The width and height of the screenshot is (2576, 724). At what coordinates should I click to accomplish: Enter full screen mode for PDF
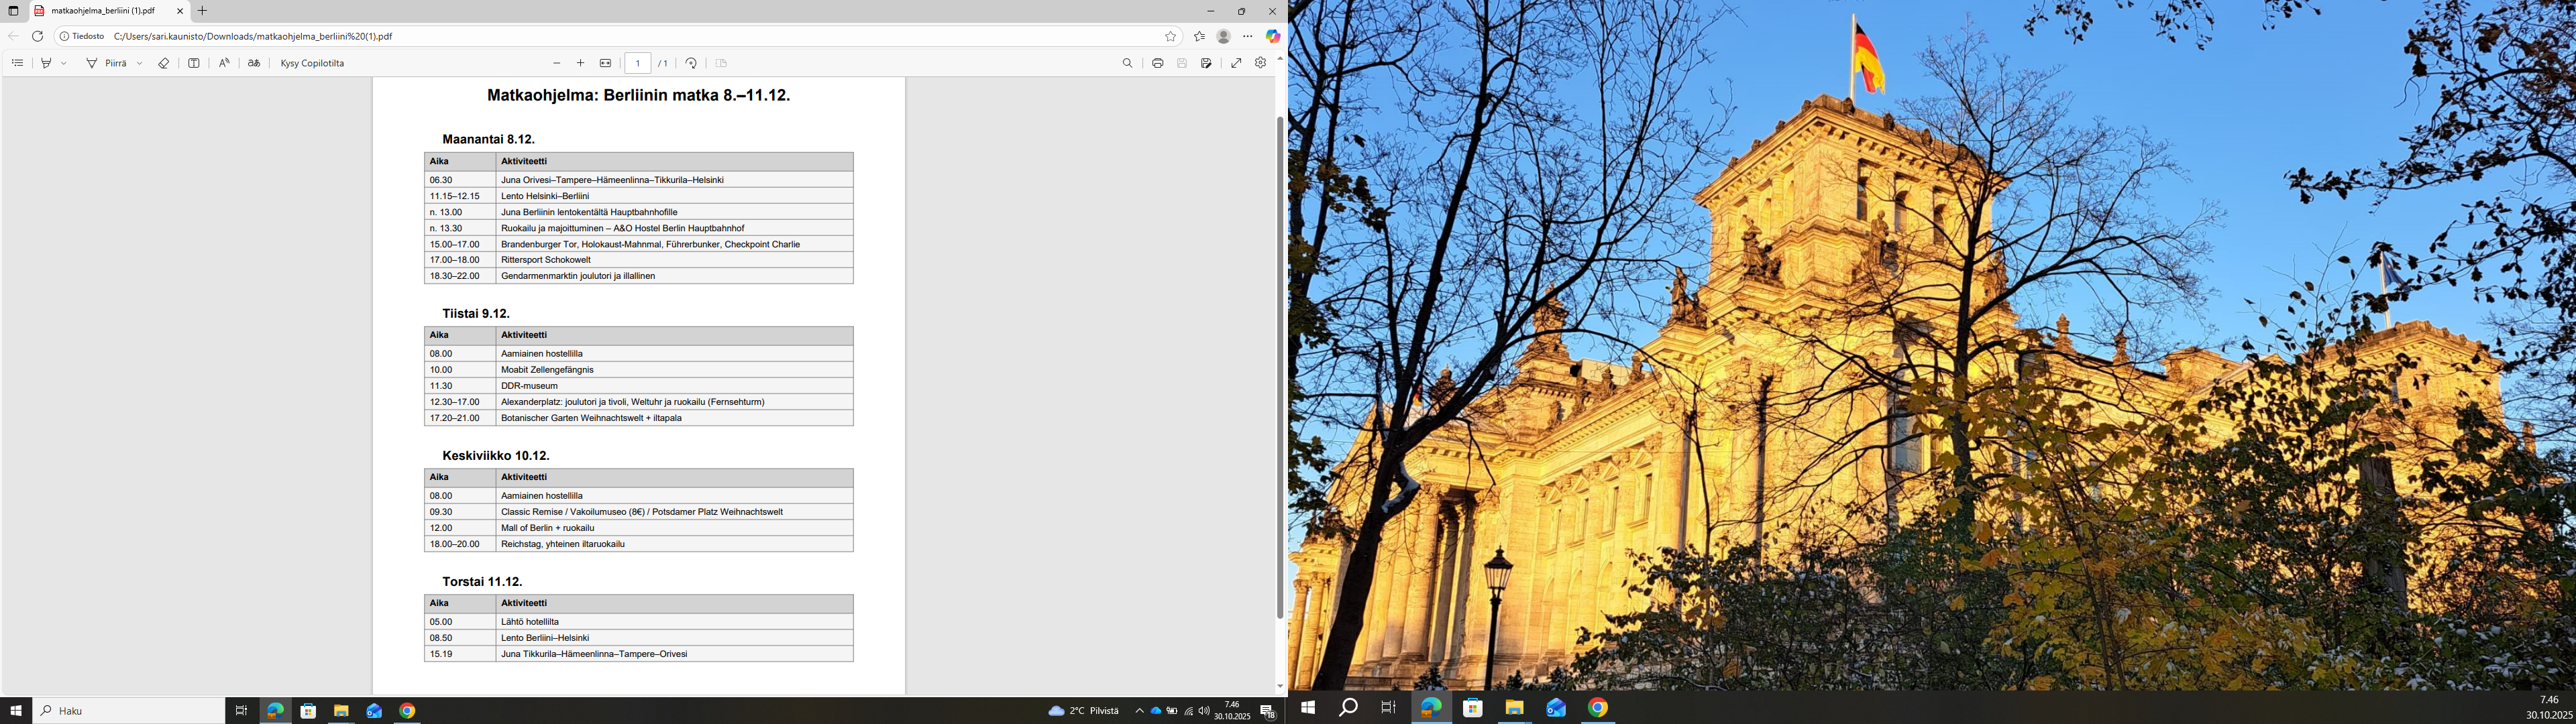(1236, 63)
